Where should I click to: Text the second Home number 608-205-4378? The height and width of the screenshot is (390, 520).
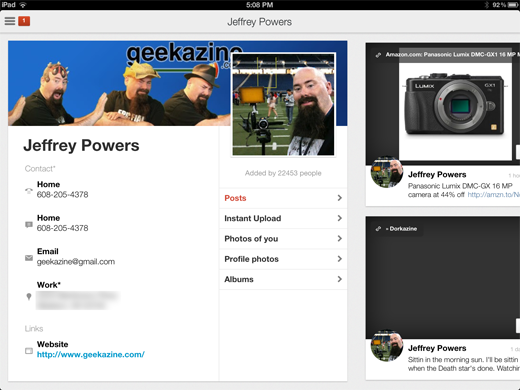point(62,228)
